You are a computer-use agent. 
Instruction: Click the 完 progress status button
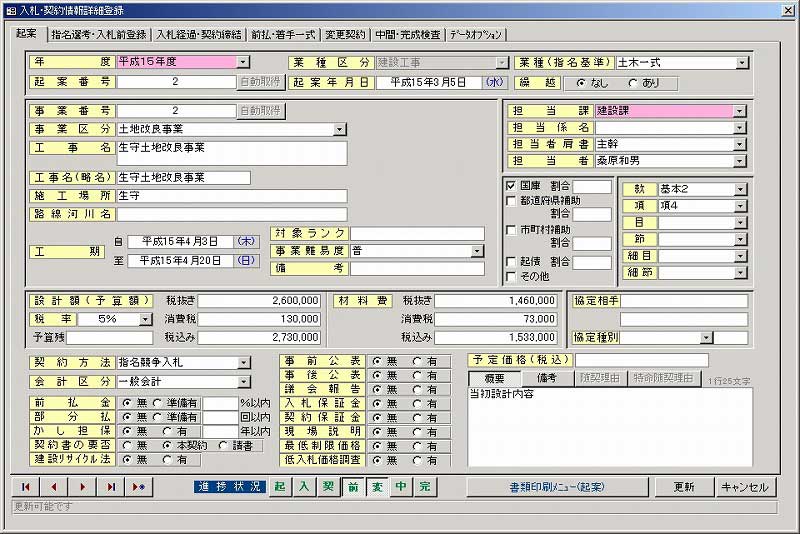425,487
